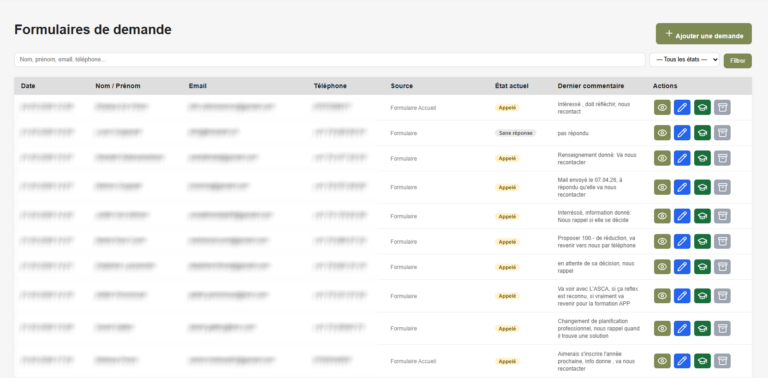Screen dimensions: 768x378
Task: Archive the 'Proposer 100.- de réduction' request
Action: tap(722, 241)
